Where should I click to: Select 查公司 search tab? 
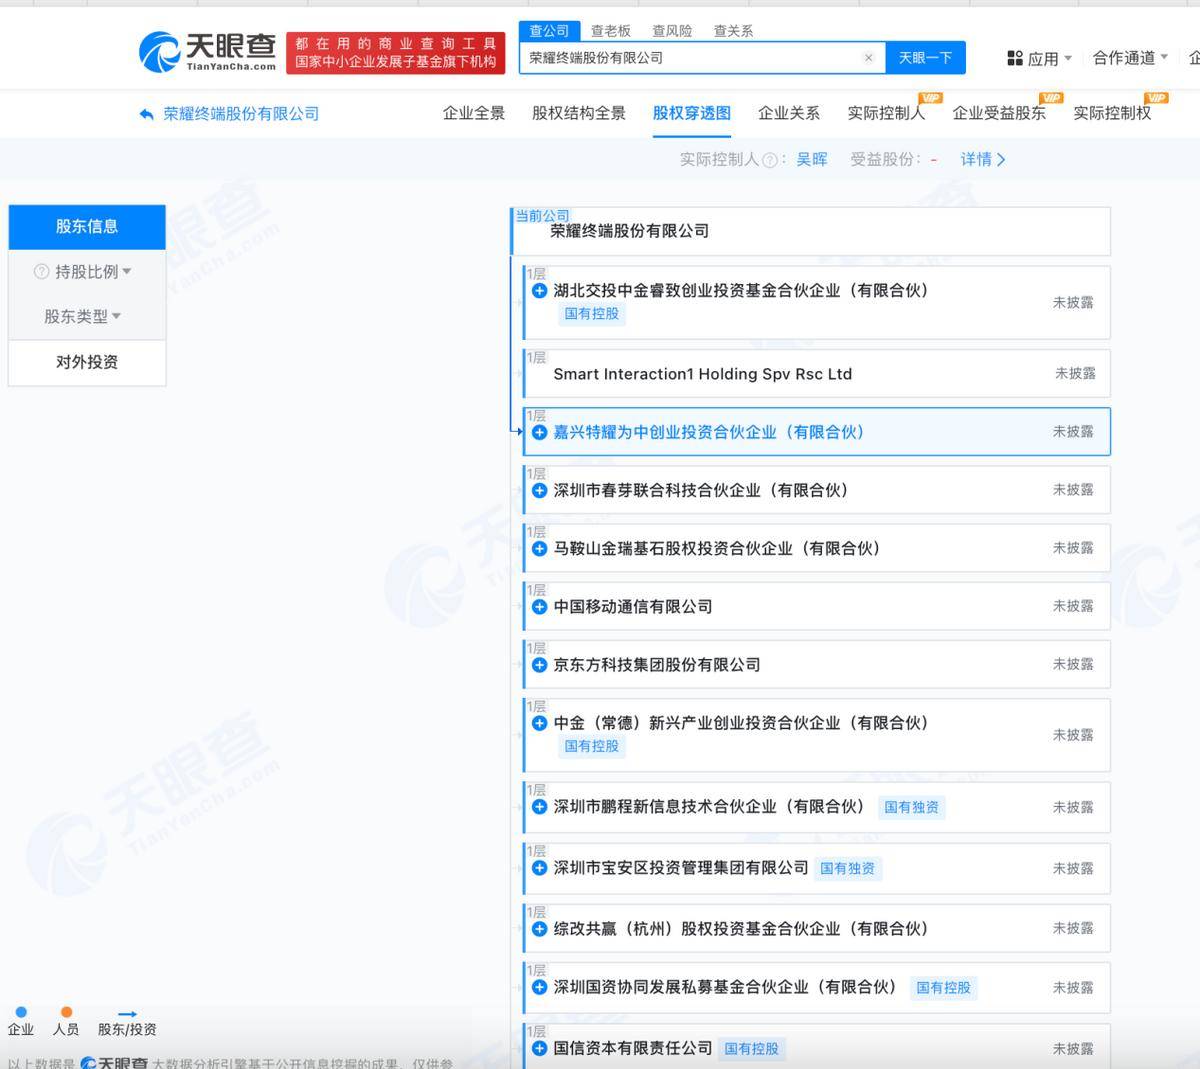(549, 31)
